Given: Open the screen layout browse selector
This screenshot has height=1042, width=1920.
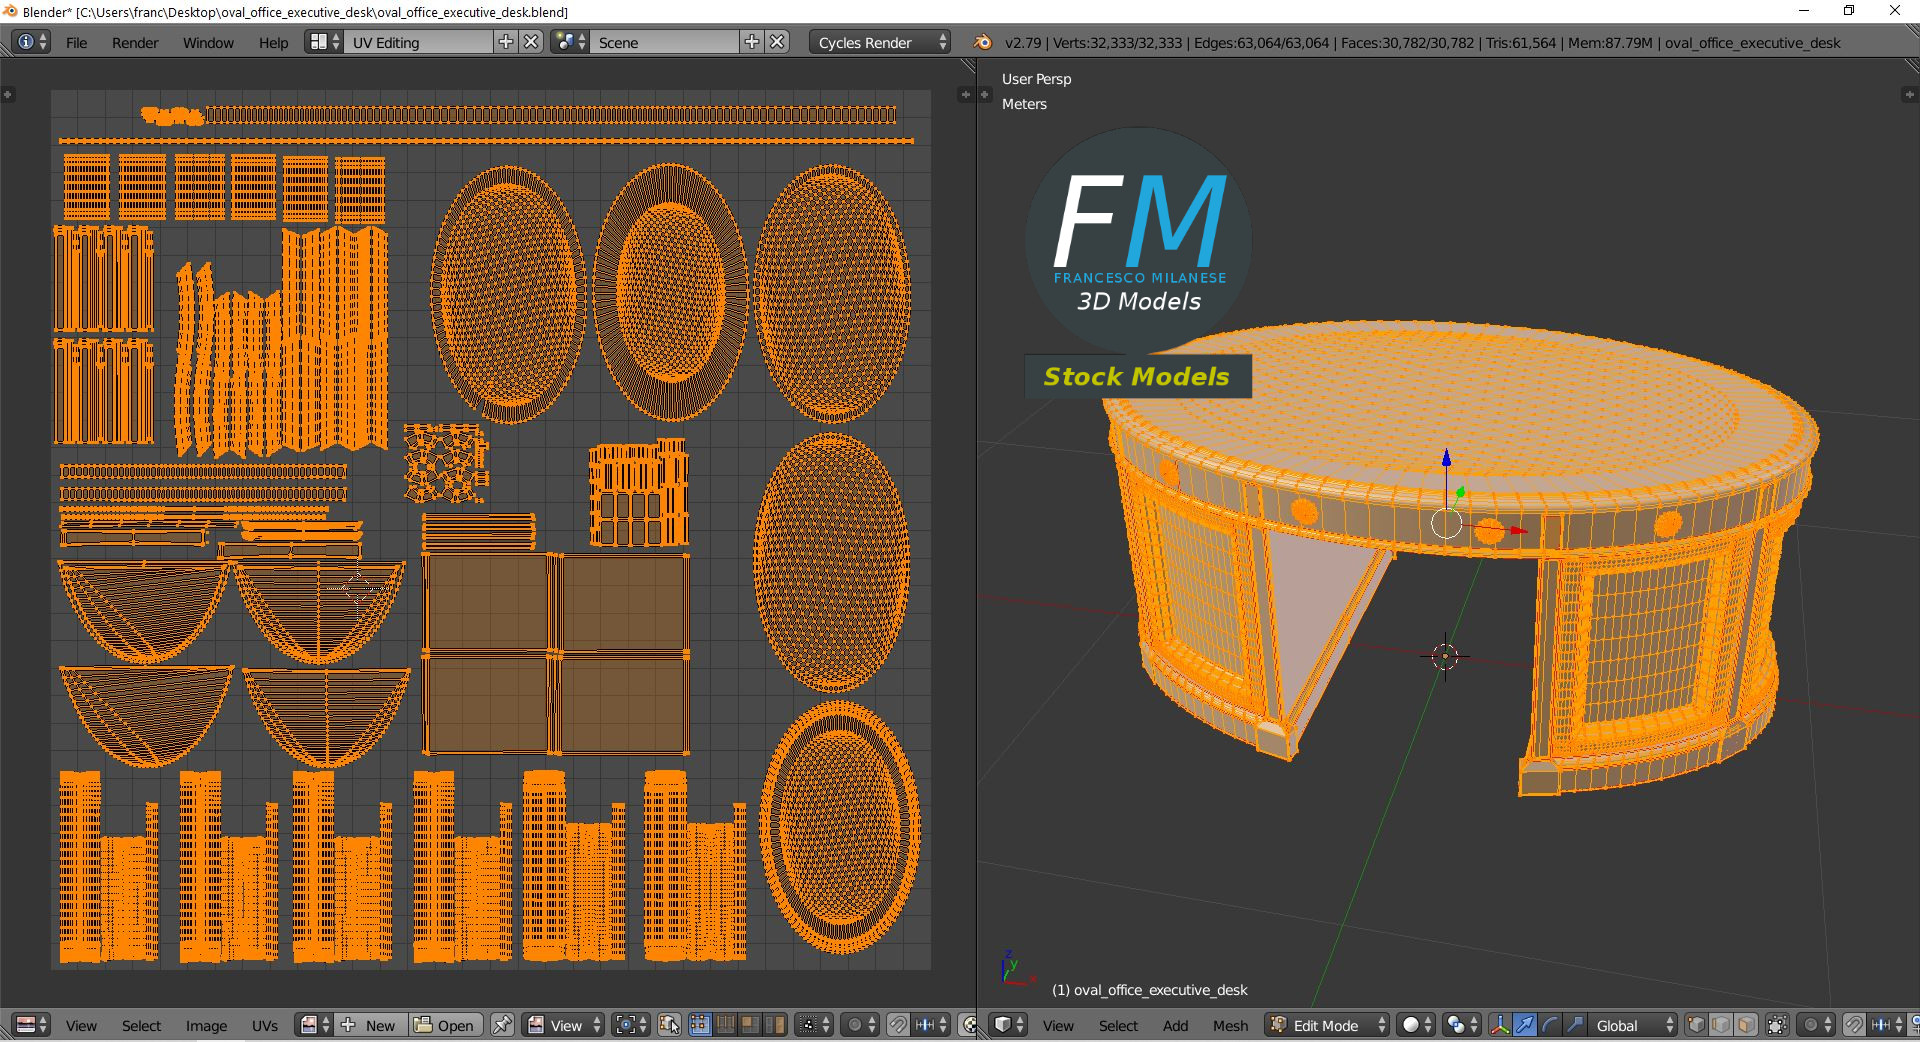Looking at the screenshot, I should (x=324, y=42).
